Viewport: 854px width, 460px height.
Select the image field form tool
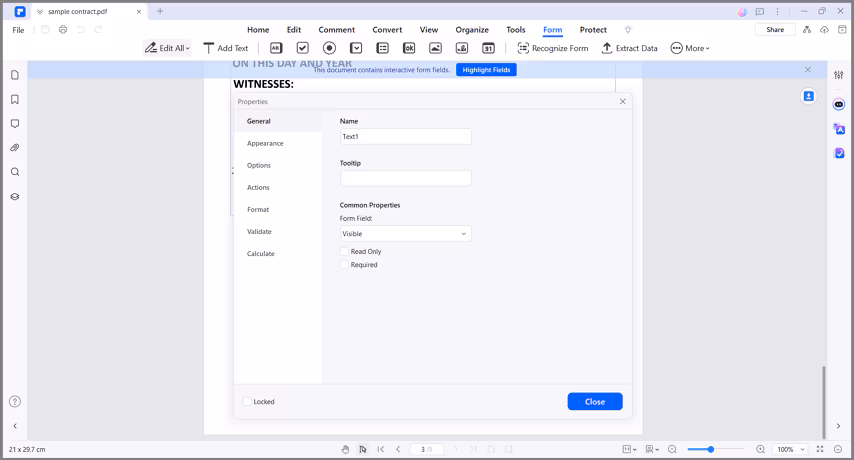436,48
